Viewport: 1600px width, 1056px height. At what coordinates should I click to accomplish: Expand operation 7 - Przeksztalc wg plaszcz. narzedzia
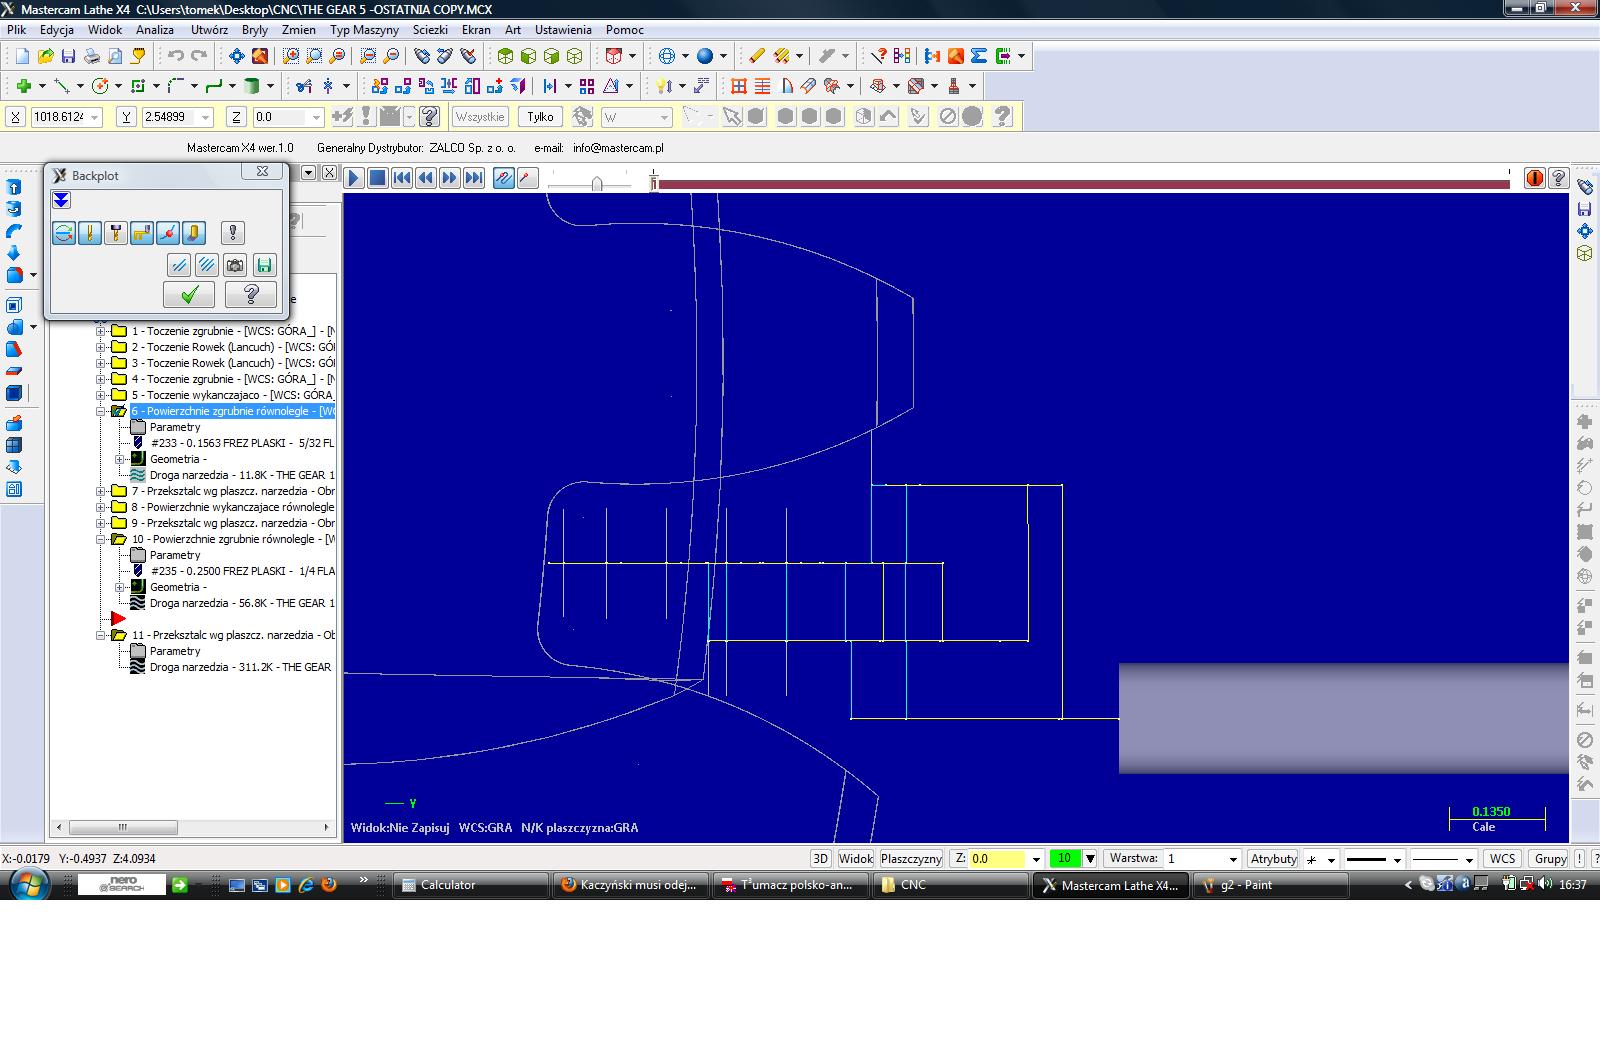tap(101, 491)
